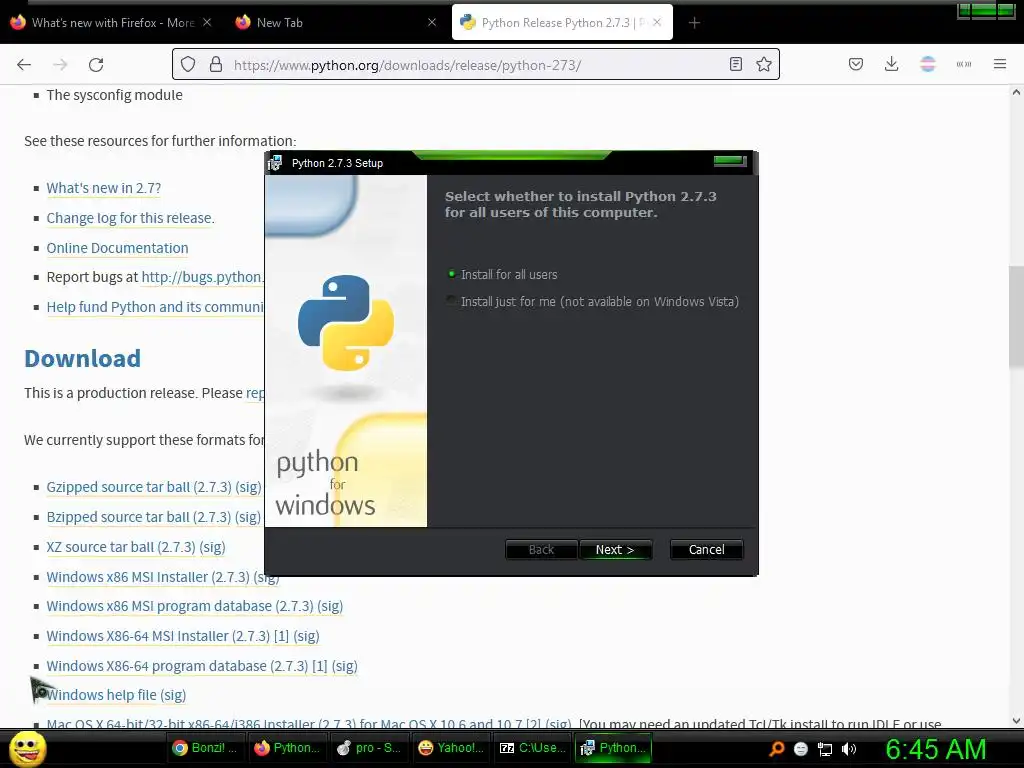The width and height of the screenshot is (1024, 768).
Task: Switch to pro - S... taskbar item
Action: [368, 748]
